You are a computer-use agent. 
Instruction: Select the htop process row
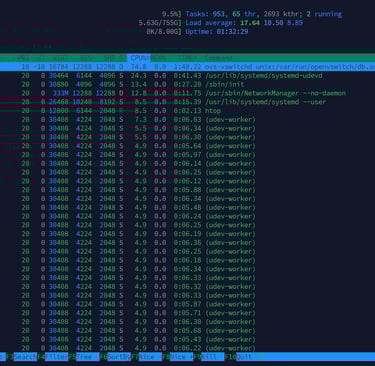[x=187, y=111]
